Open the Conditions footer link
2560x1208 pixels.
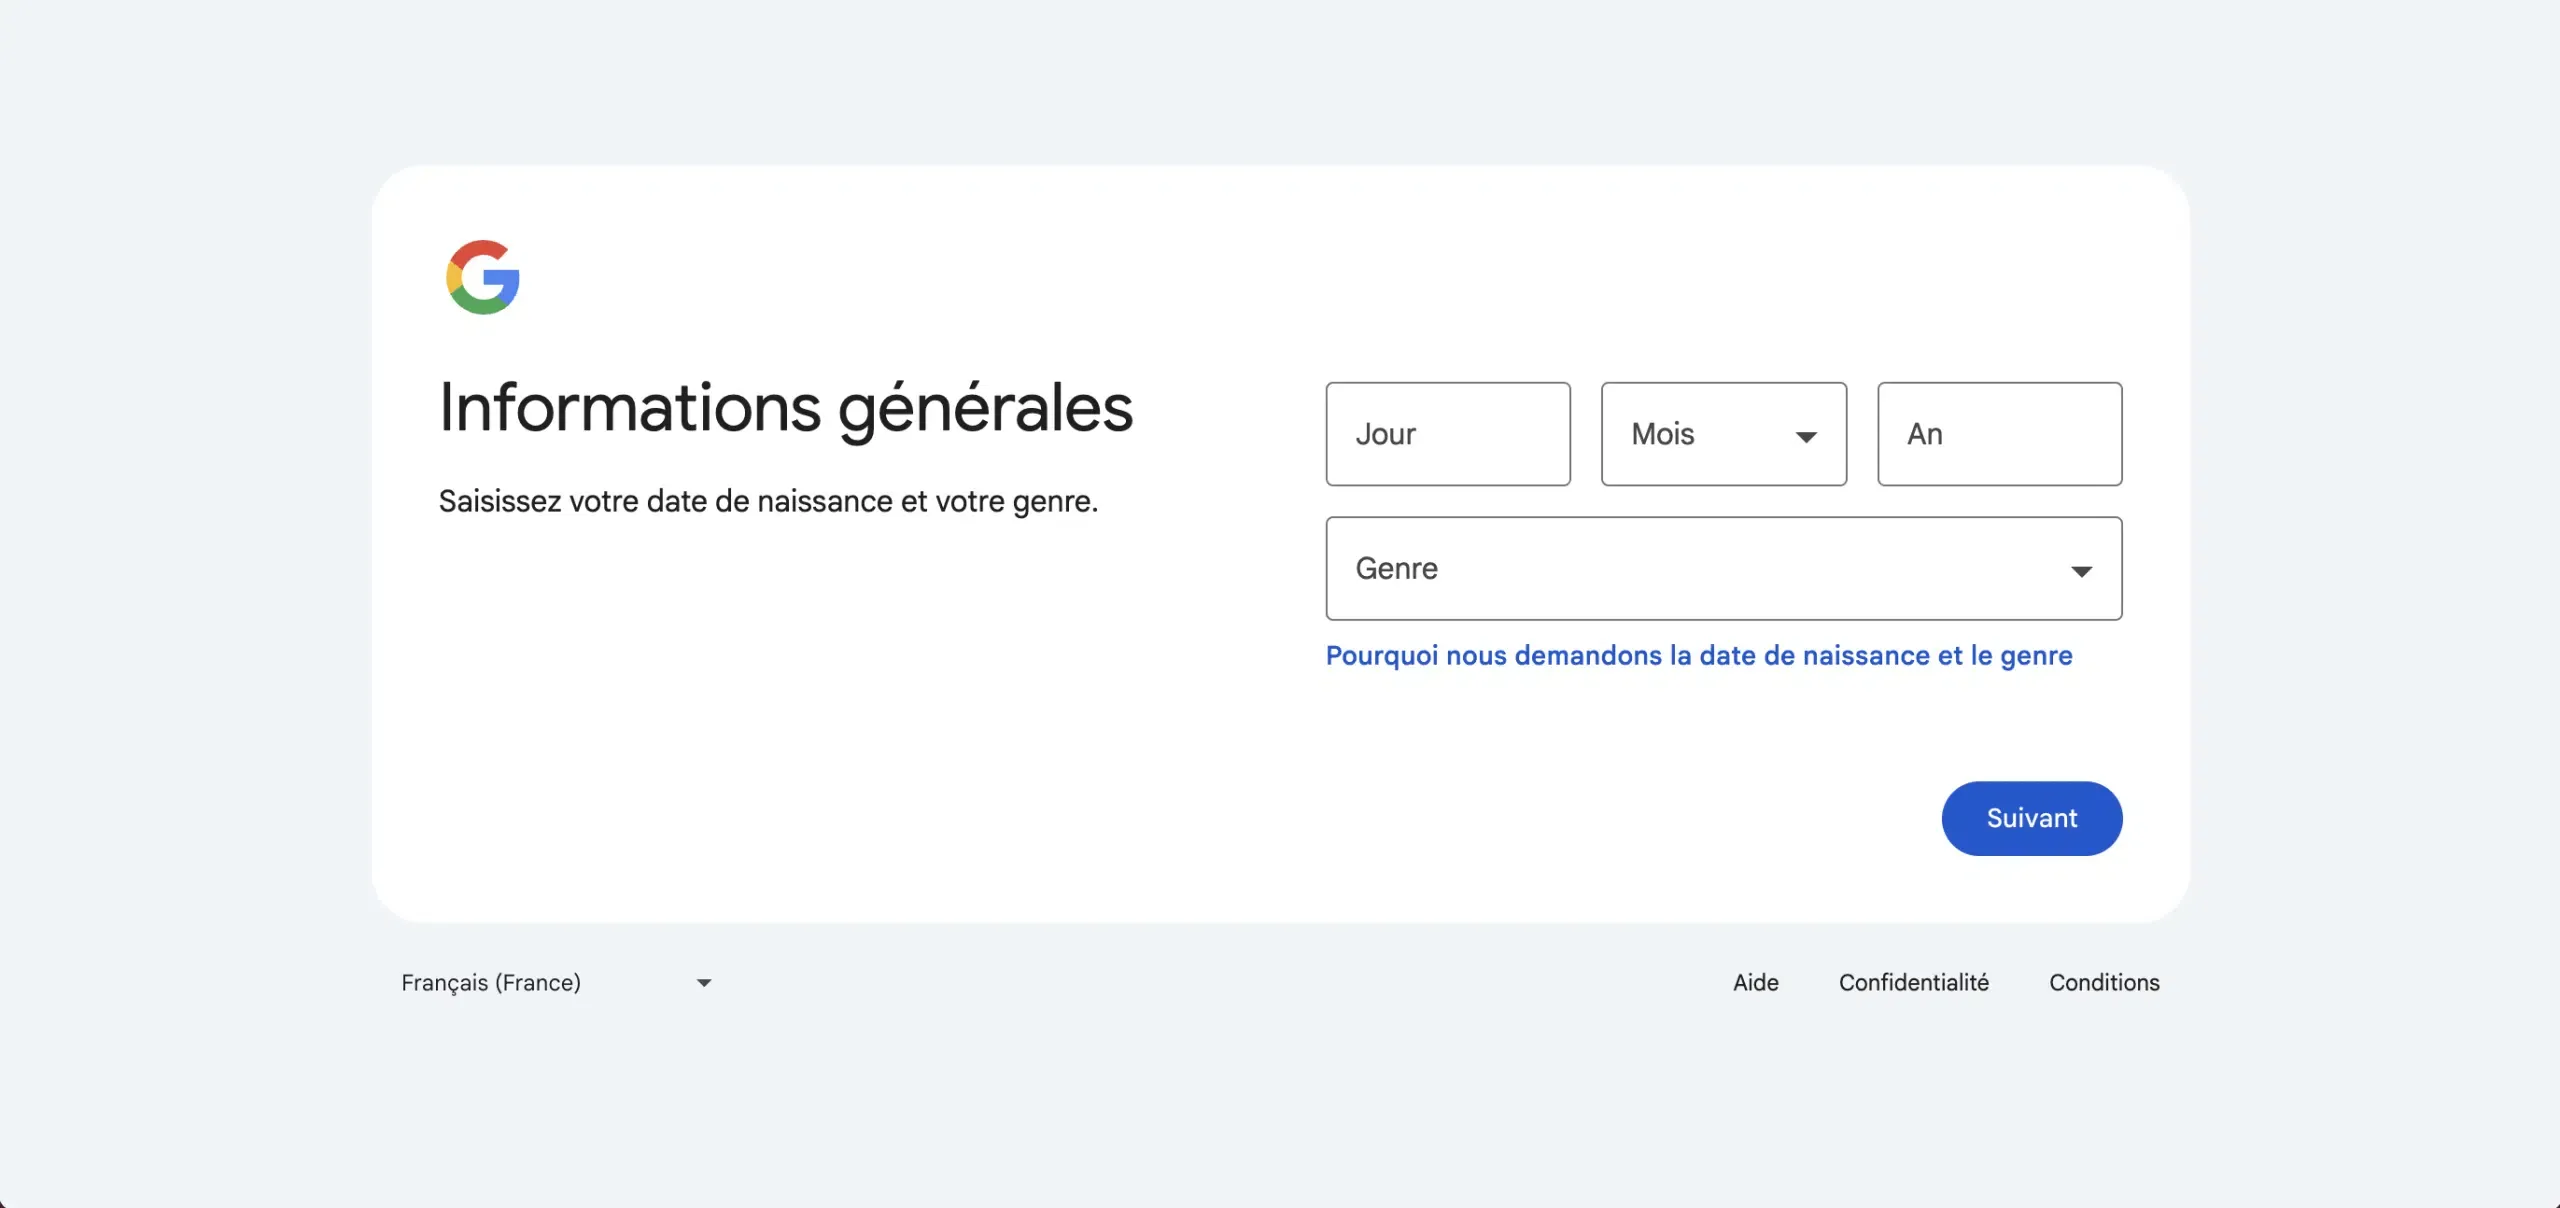point(2104,983)
